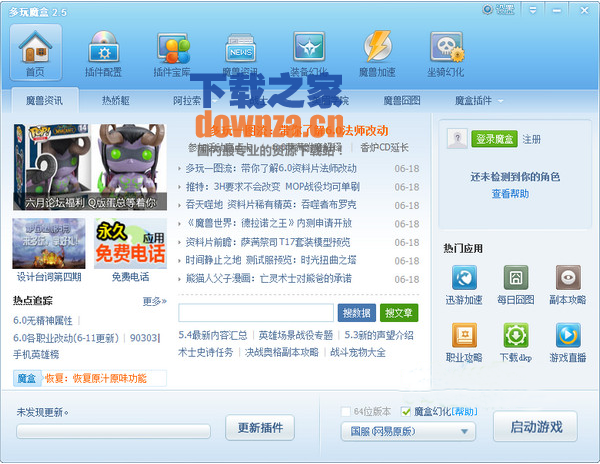Open the 下载dkp green icon
Image resolution: width=600 pixels, height=464 pixels.
[516, 335]
